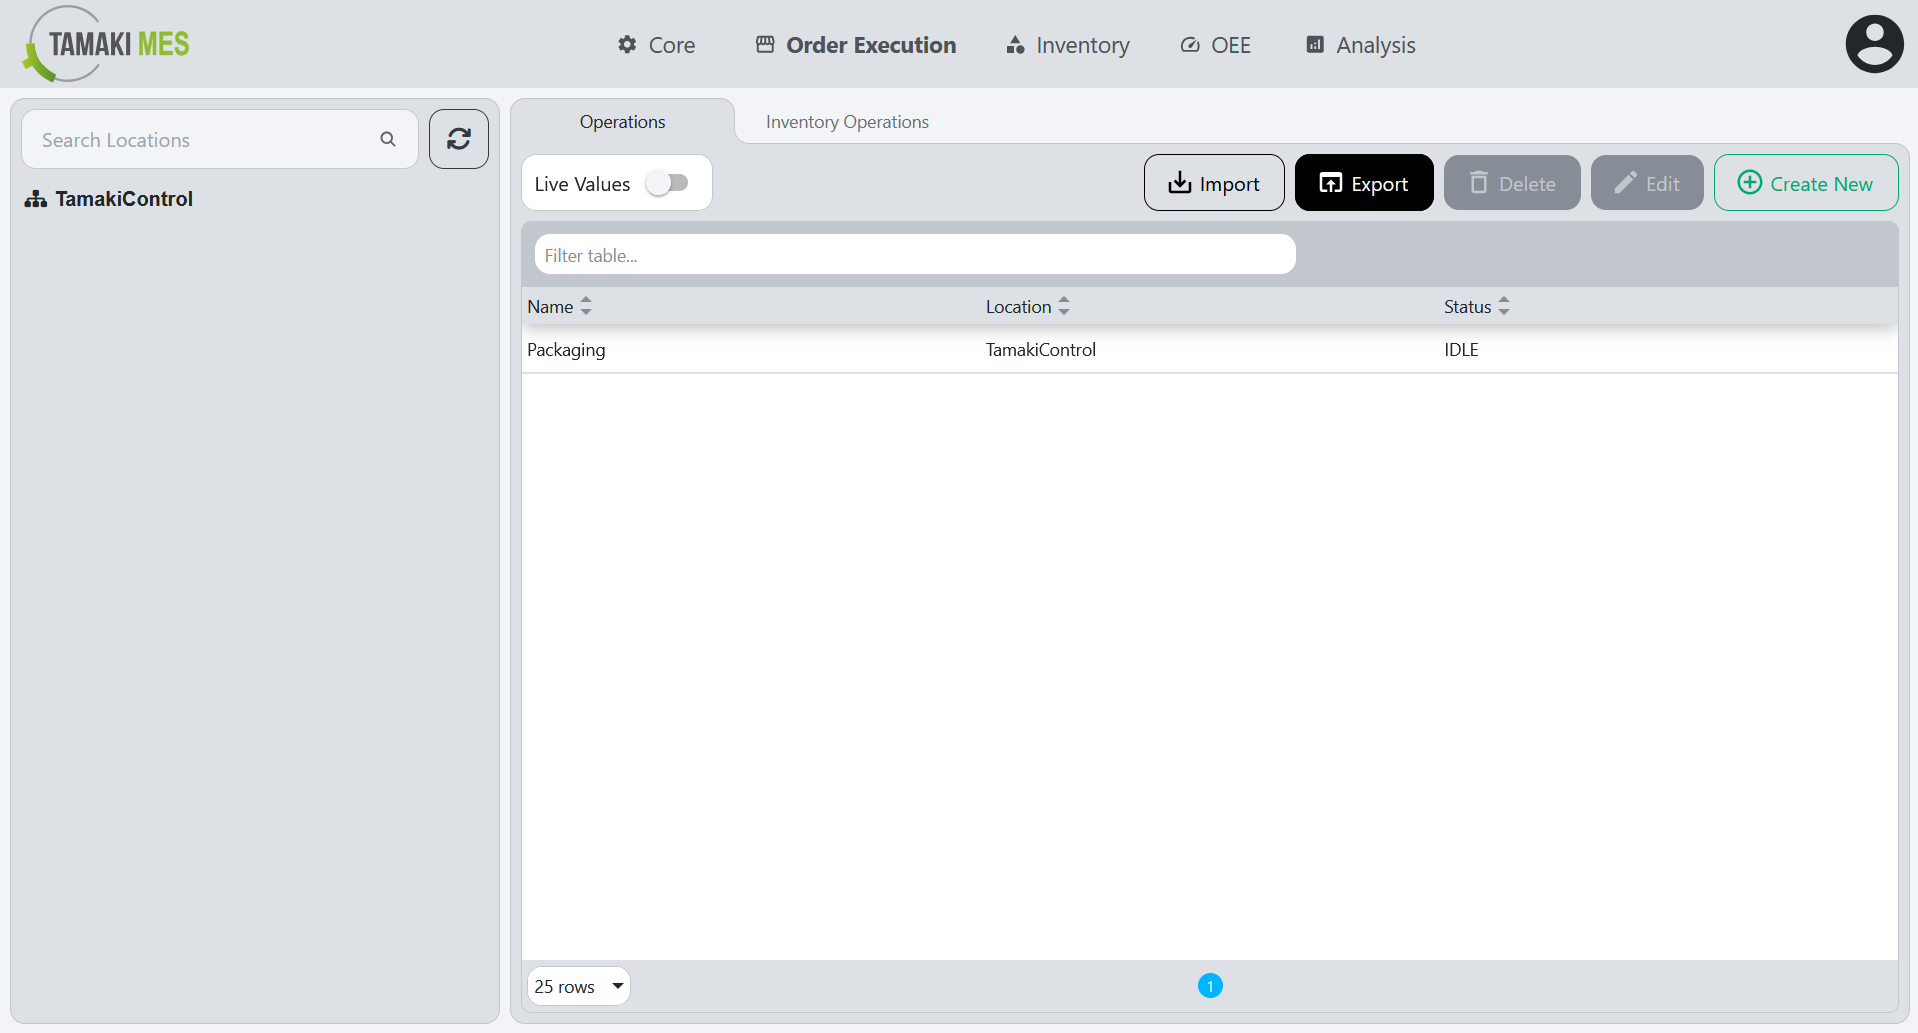The image size is (1918, 1033).
Task: Click the Tamaki MES logo
Action: [x=104, y=44]
